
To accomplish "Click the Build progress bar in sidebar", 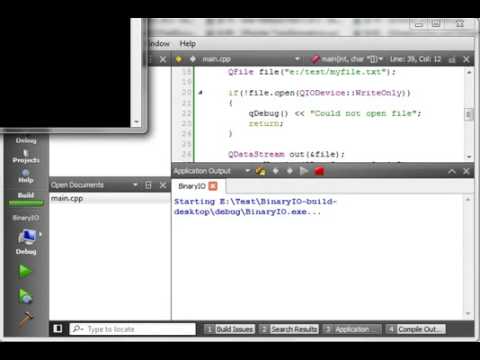I will pos(26,202).
